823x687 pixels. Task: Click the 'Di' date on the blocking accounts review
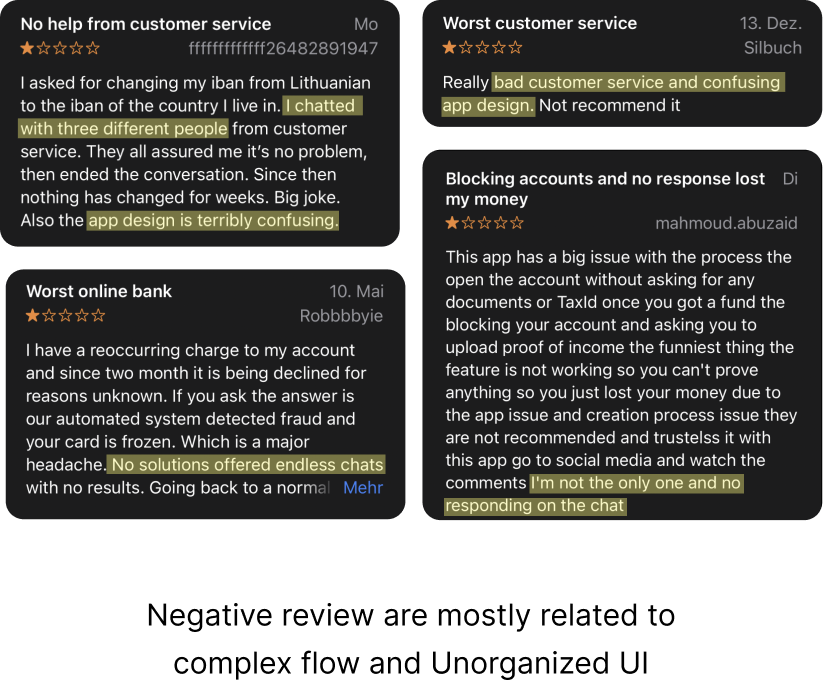[x=790, y=179]
